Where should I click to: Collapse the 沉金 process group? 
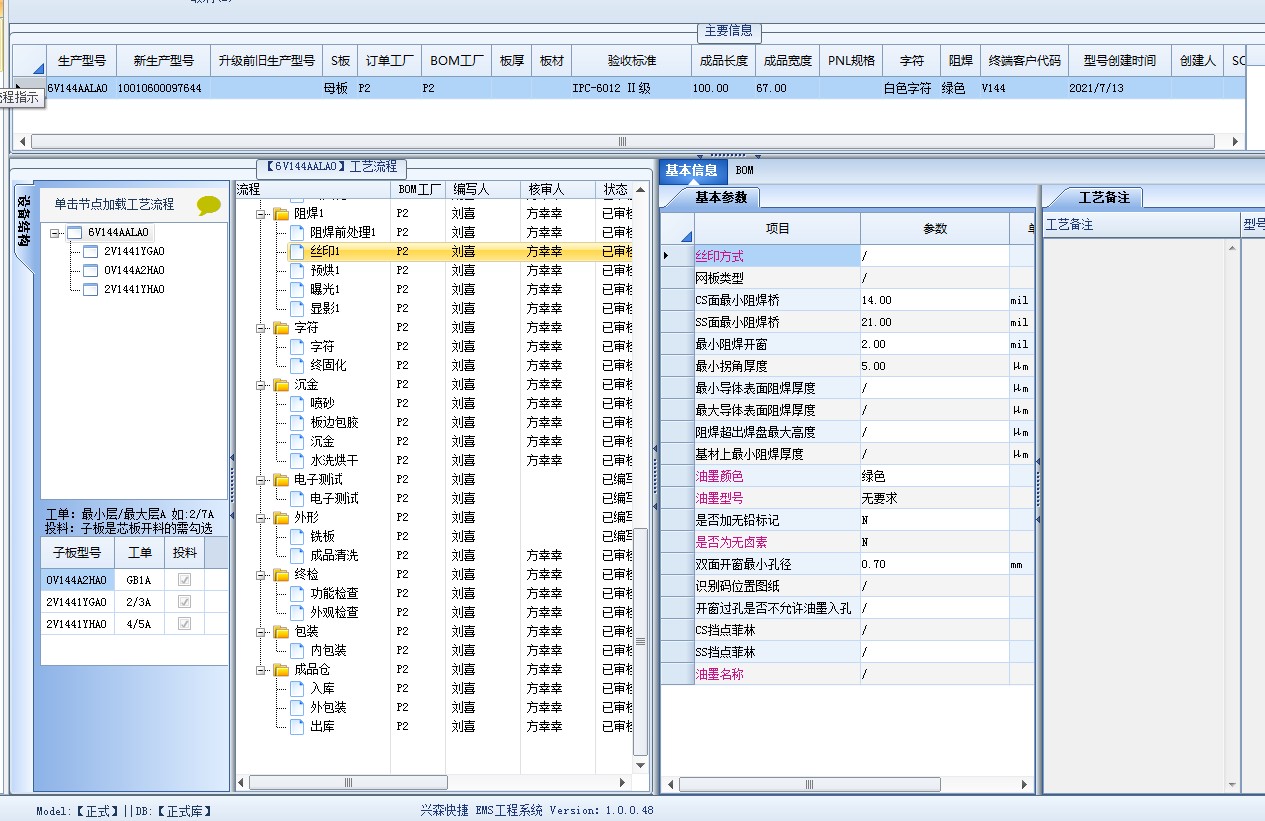262,385
